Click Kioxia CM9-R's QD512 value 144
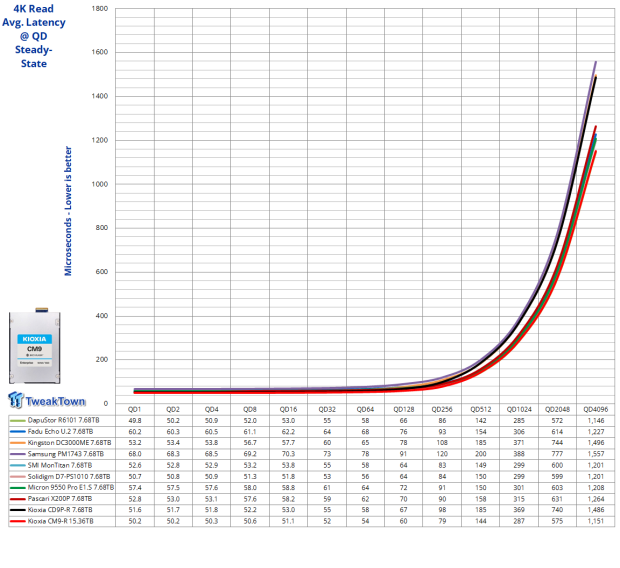This screenshot has width=620, height=568. point(481,521)
